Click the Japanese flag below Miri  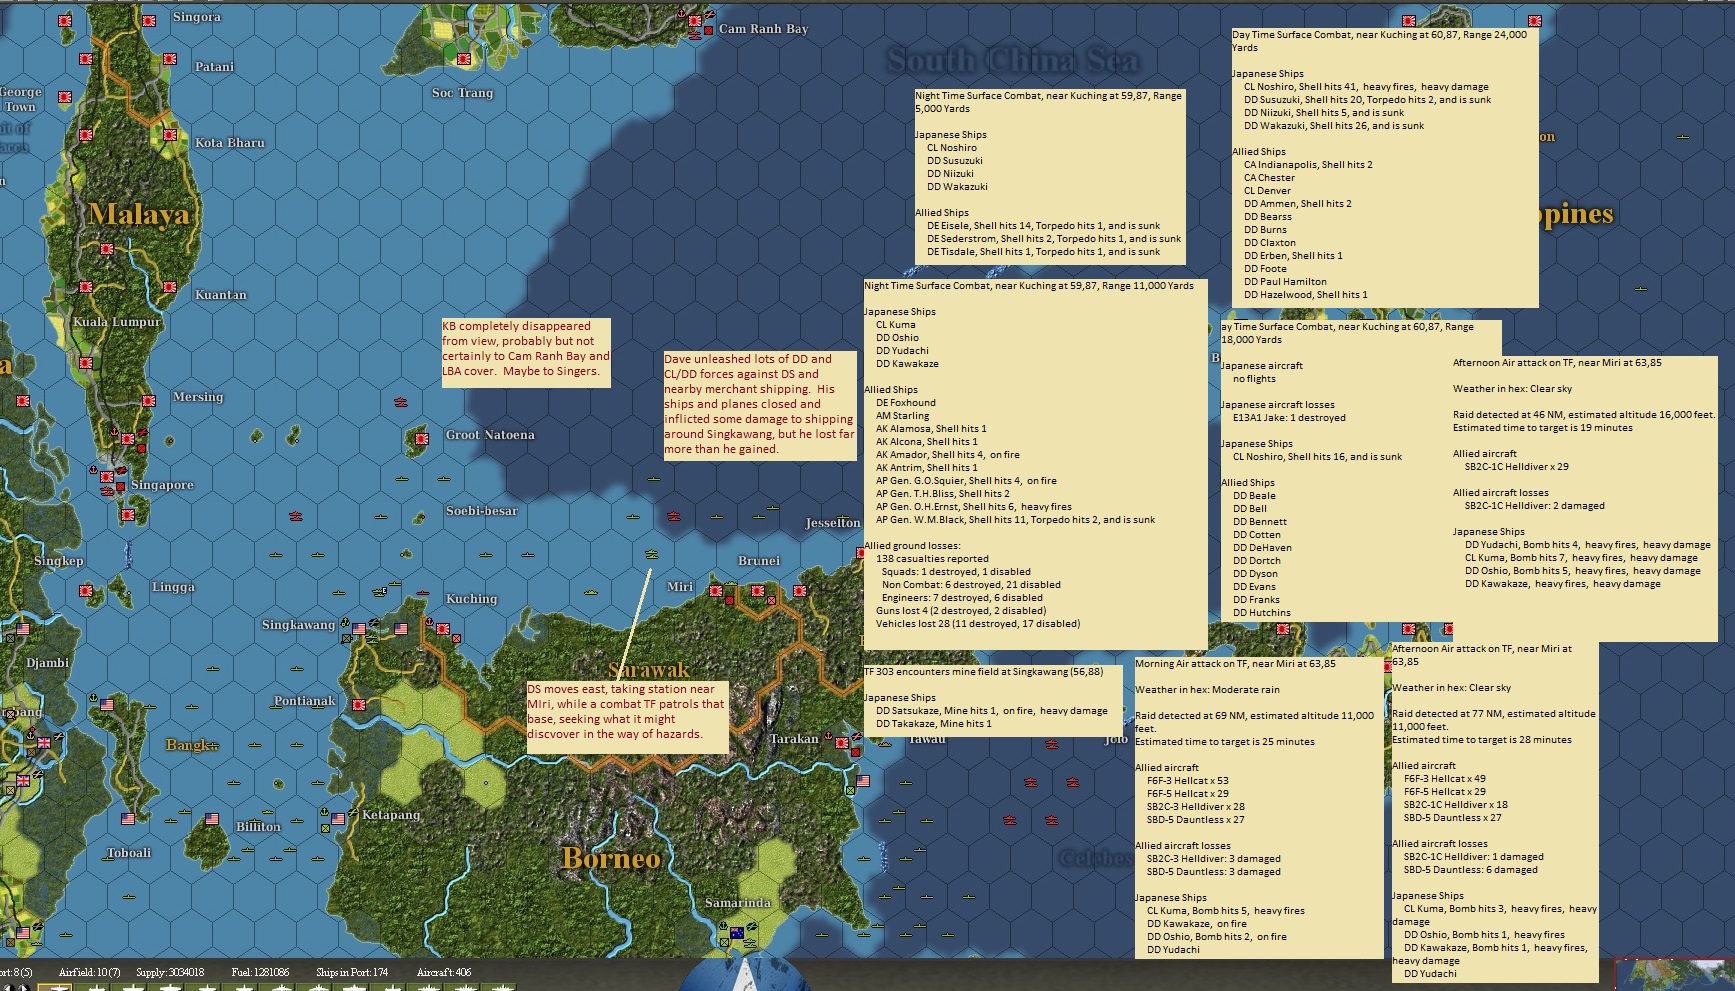coord(717,591)
